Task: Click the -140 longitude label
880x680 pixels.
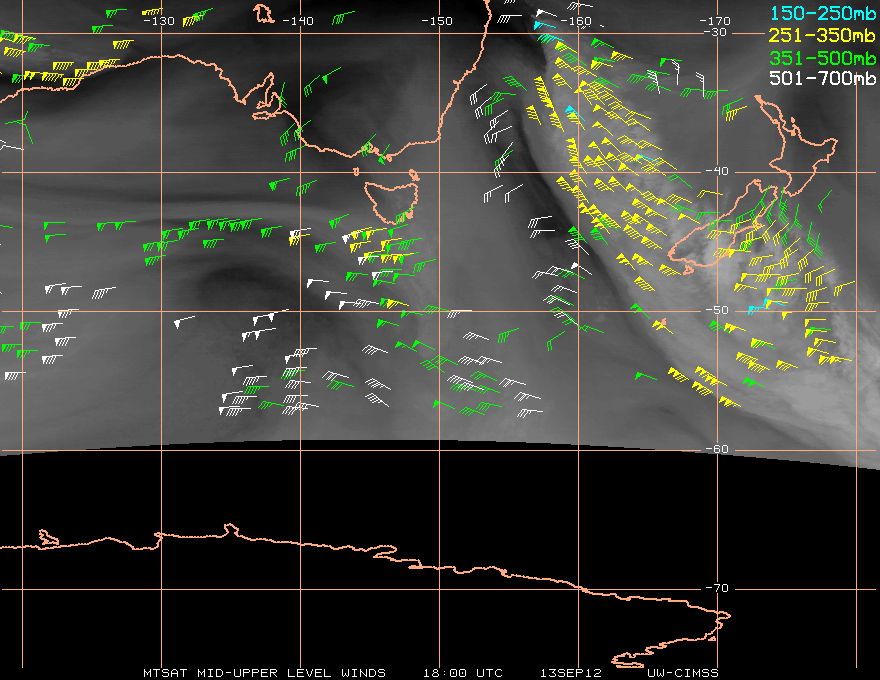Action: 297,21
